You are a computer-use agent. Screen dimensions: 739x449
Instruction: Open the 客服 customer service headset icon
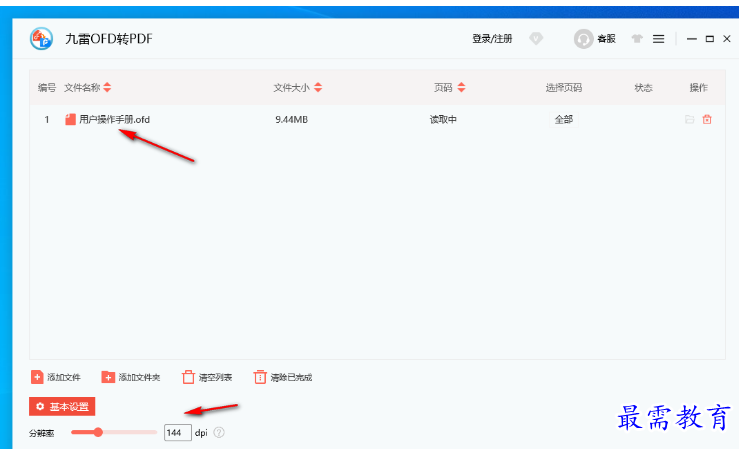[x=583, y=39]
